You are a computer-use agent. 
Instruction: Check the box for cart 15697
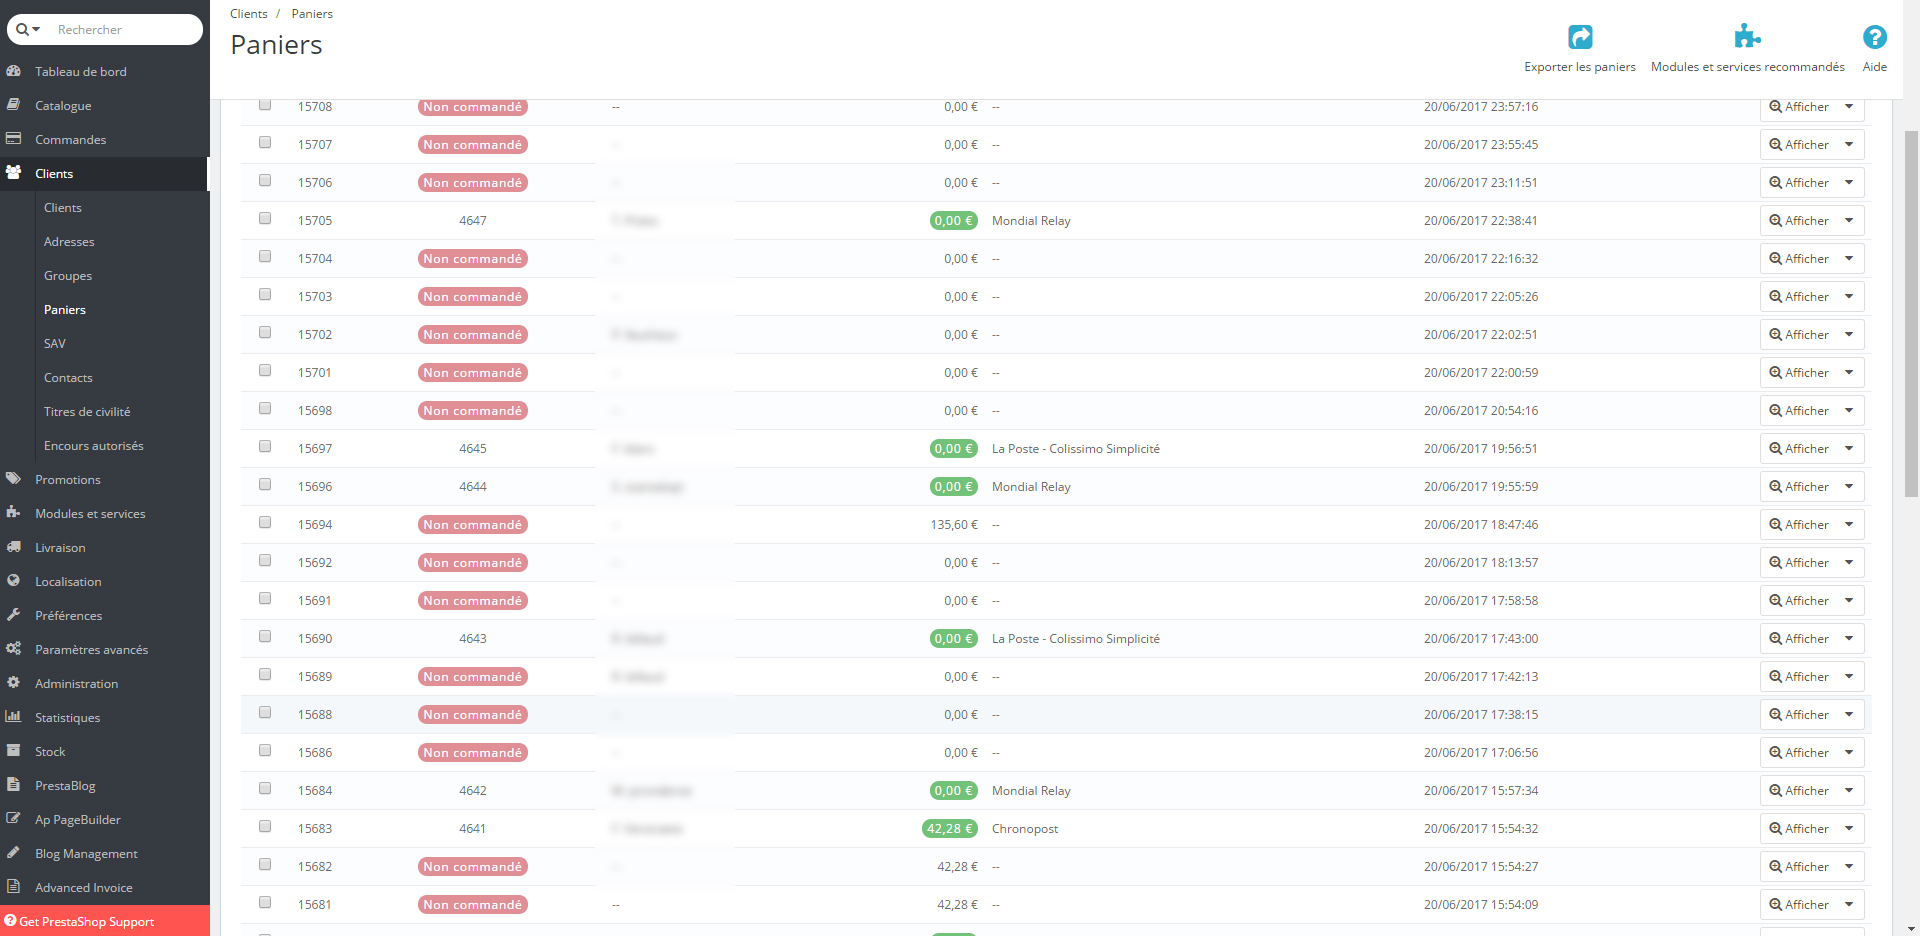coord(265,447)
